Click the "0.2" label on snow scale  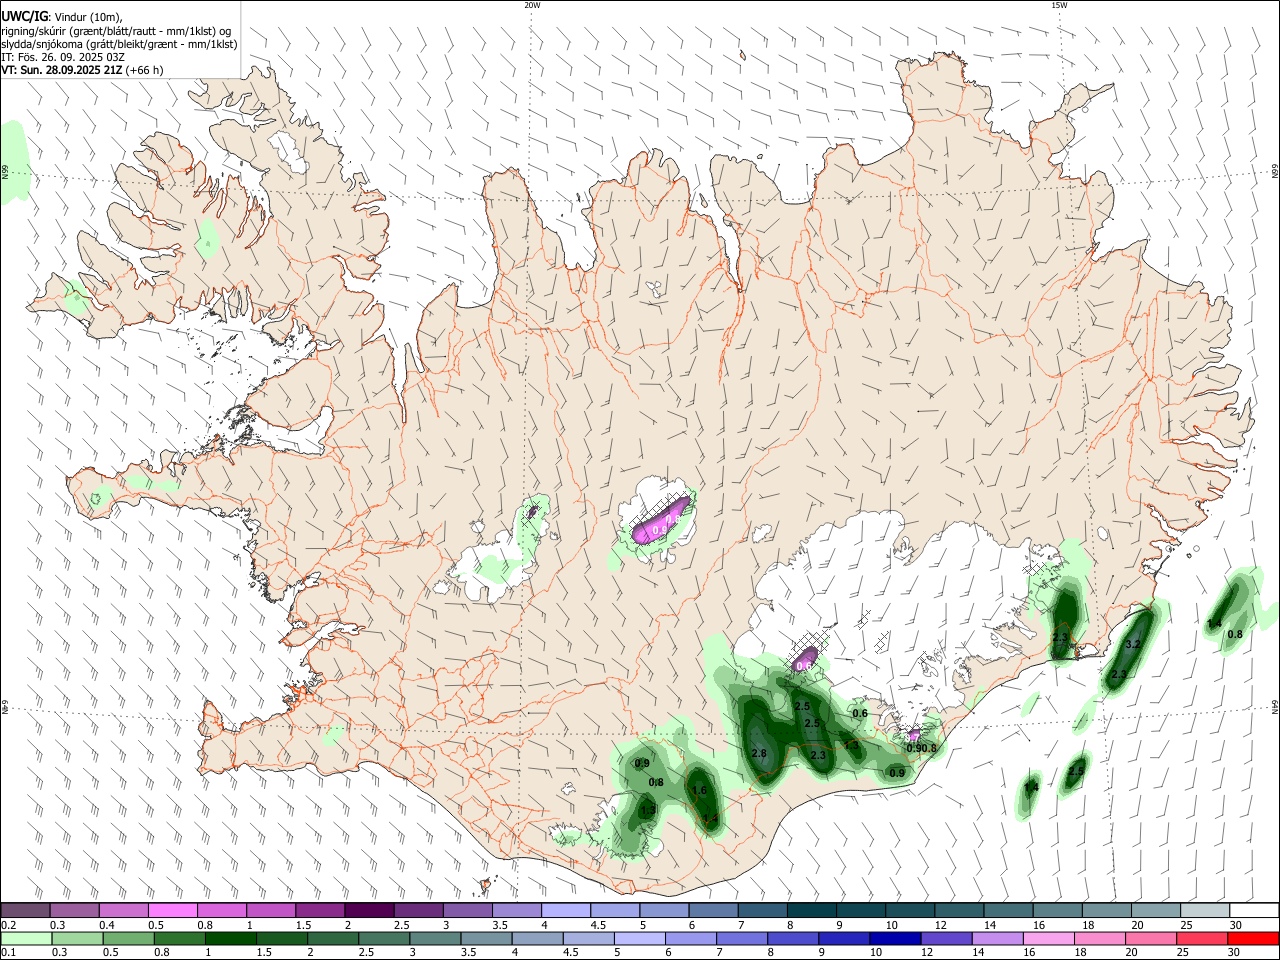(8, 925)
